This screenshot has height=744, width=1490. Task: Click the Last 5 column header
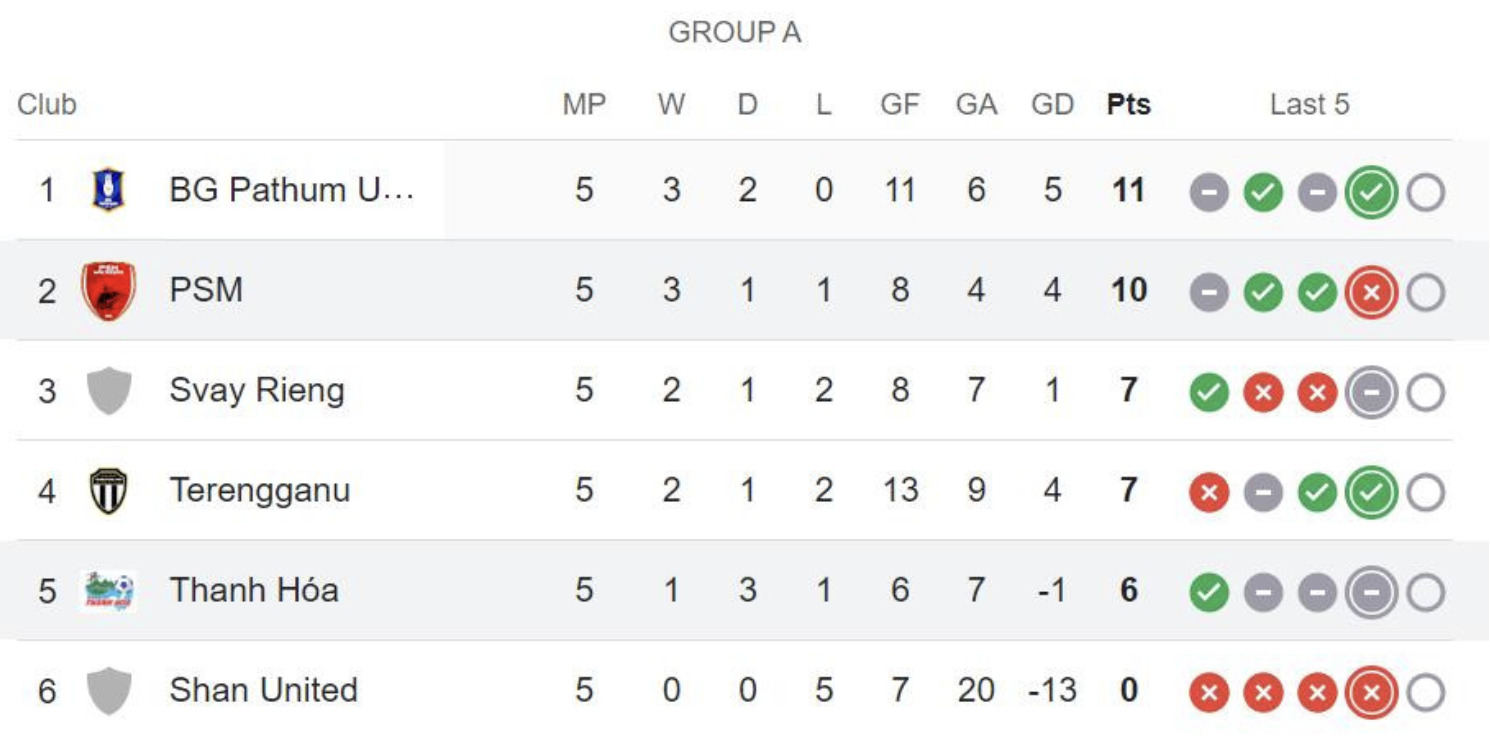tap(1309, 104)
